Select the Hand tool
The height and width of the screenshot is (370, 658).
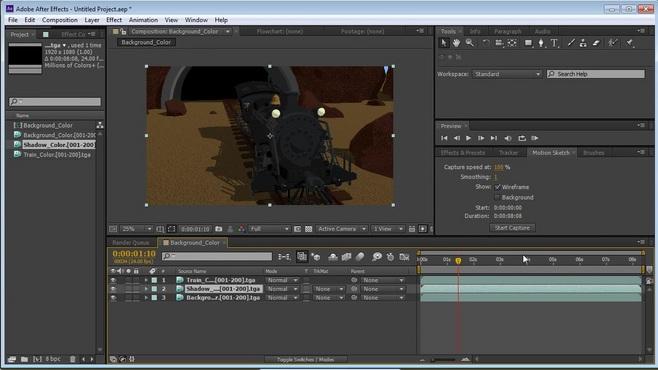(x=456, y=43)
